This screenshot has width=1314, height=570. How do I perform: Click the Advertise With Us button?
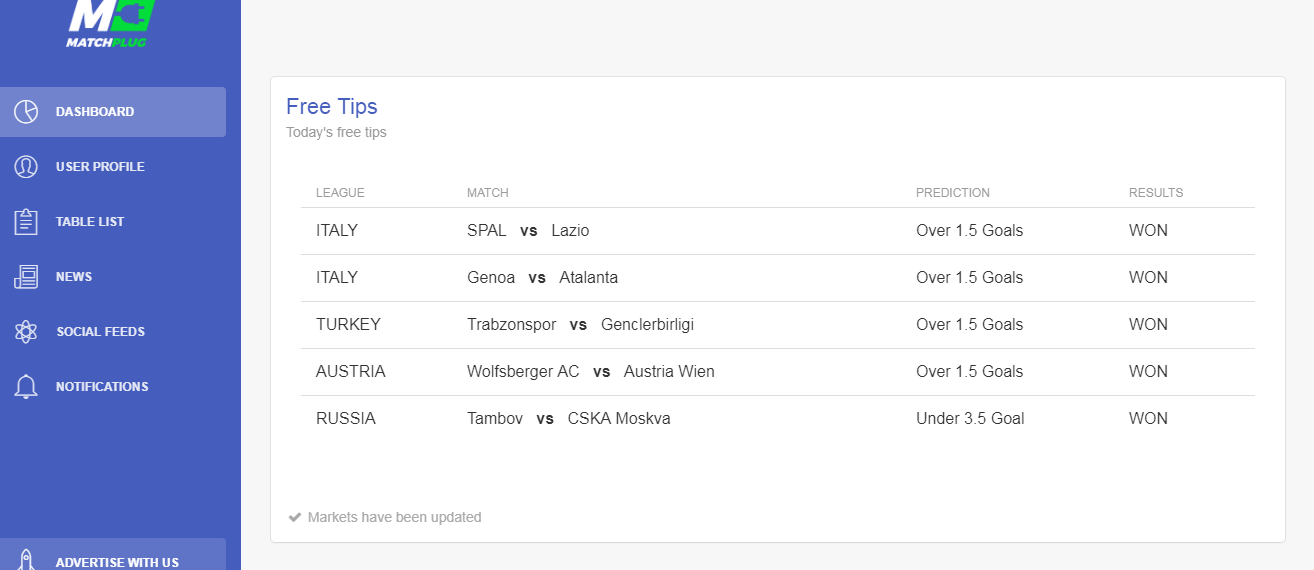[117, 561]
